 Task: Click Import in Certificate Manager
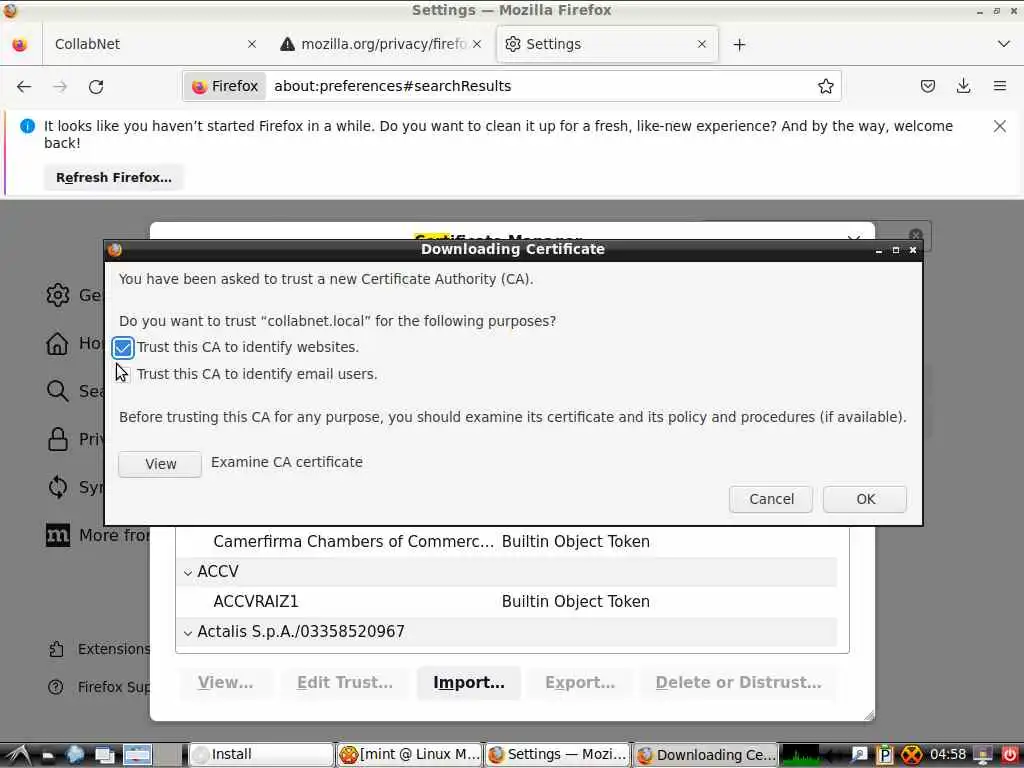click(x=468, y=683)
